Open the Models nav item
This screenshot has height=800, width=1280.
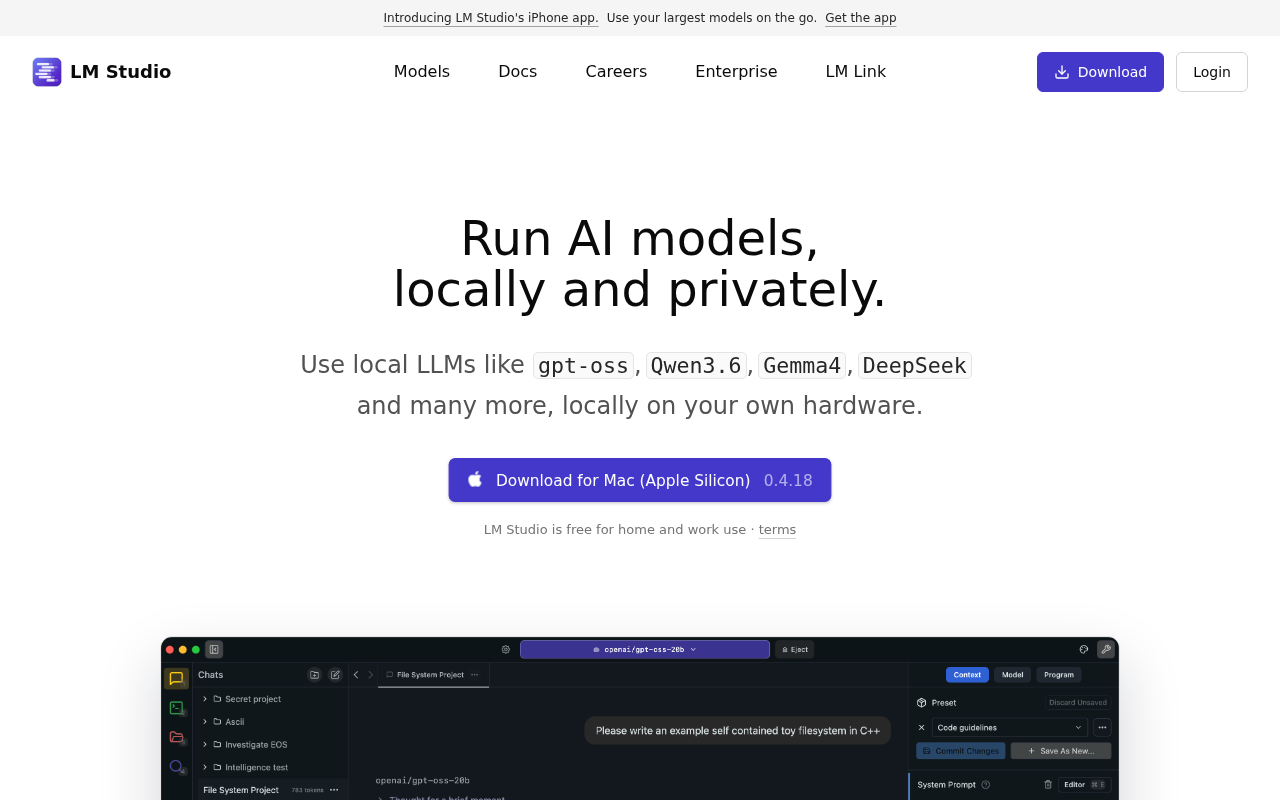point(422,72)
